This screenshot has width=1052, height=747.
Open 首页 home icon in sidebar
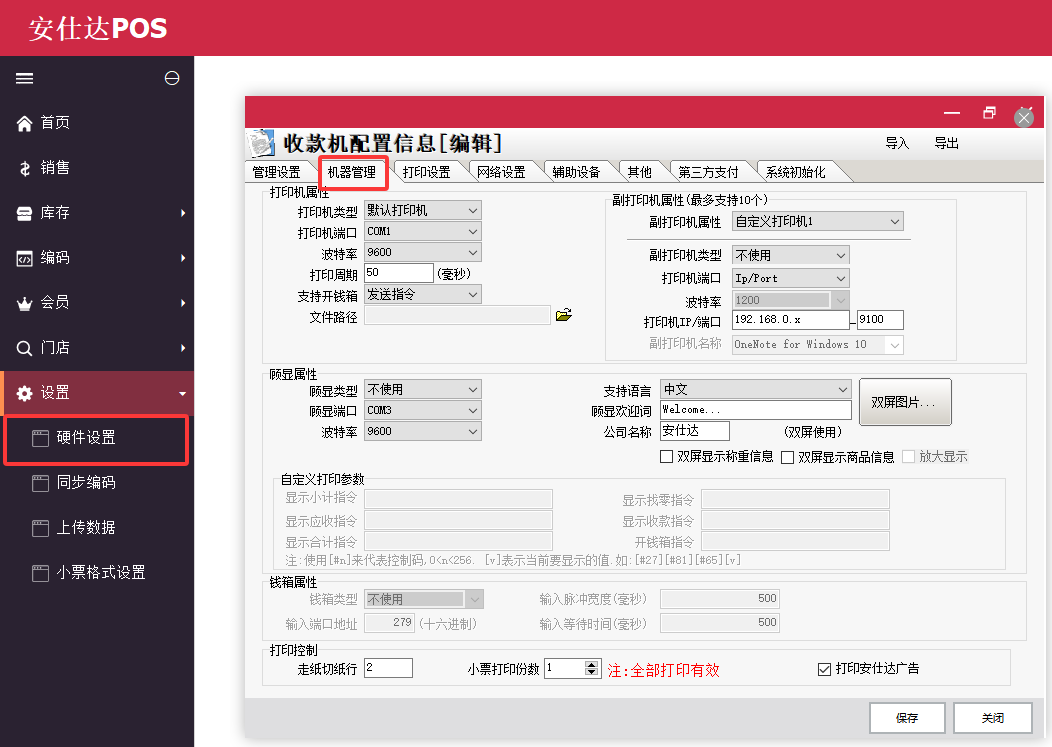[x=24, y=123]
